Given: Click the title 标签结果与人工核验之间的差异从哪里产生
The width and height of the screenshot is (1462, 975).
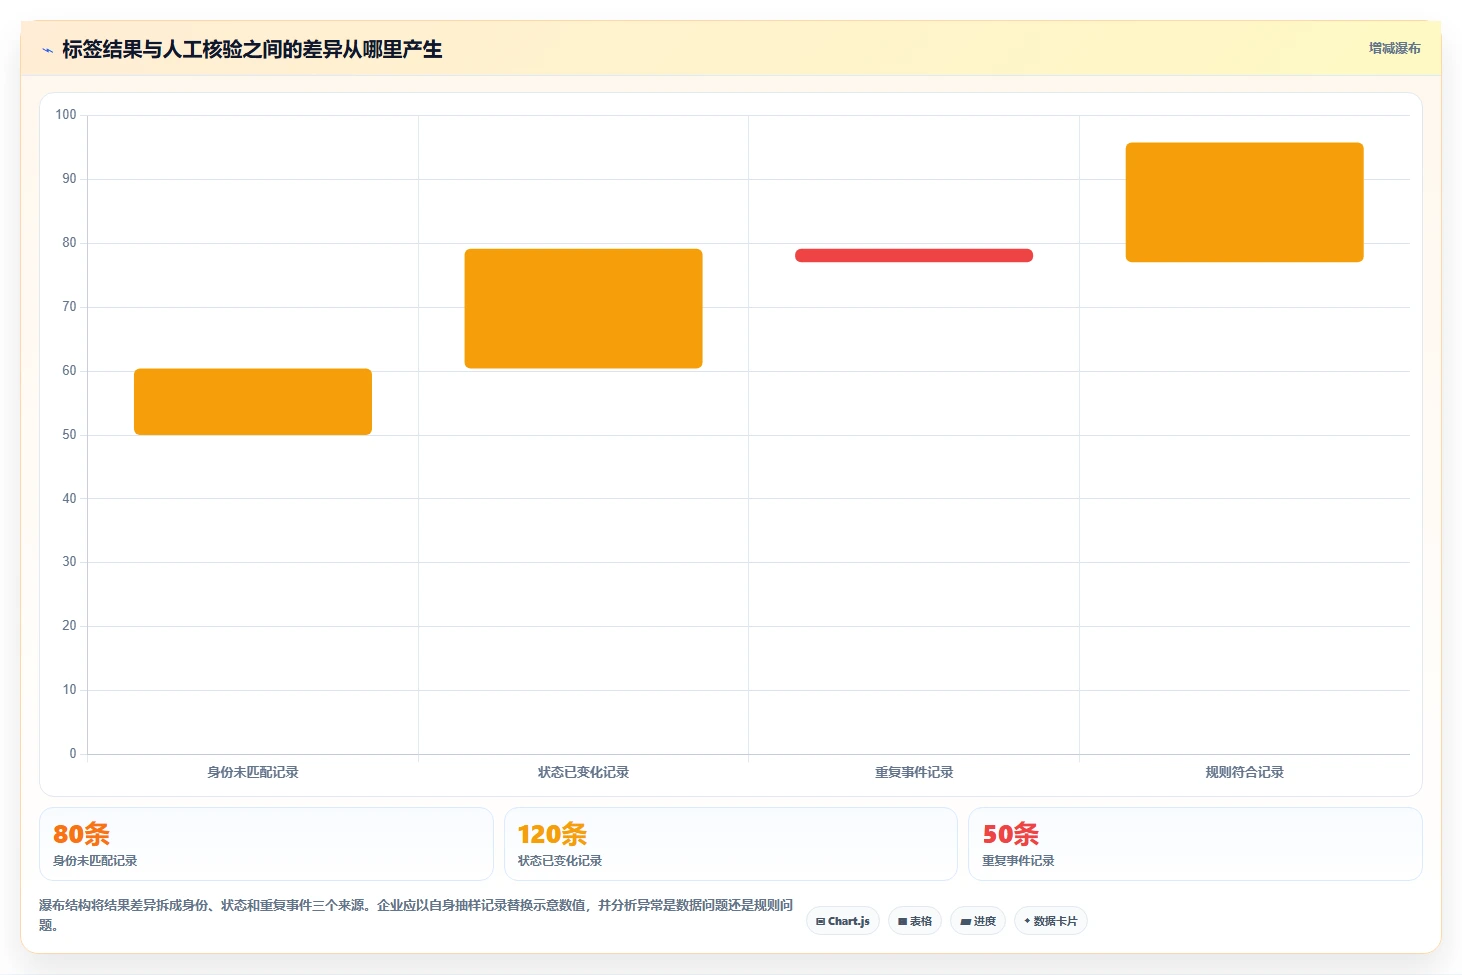Looking at the screenshot, I should pyautogui.click(x=252, y=49).
